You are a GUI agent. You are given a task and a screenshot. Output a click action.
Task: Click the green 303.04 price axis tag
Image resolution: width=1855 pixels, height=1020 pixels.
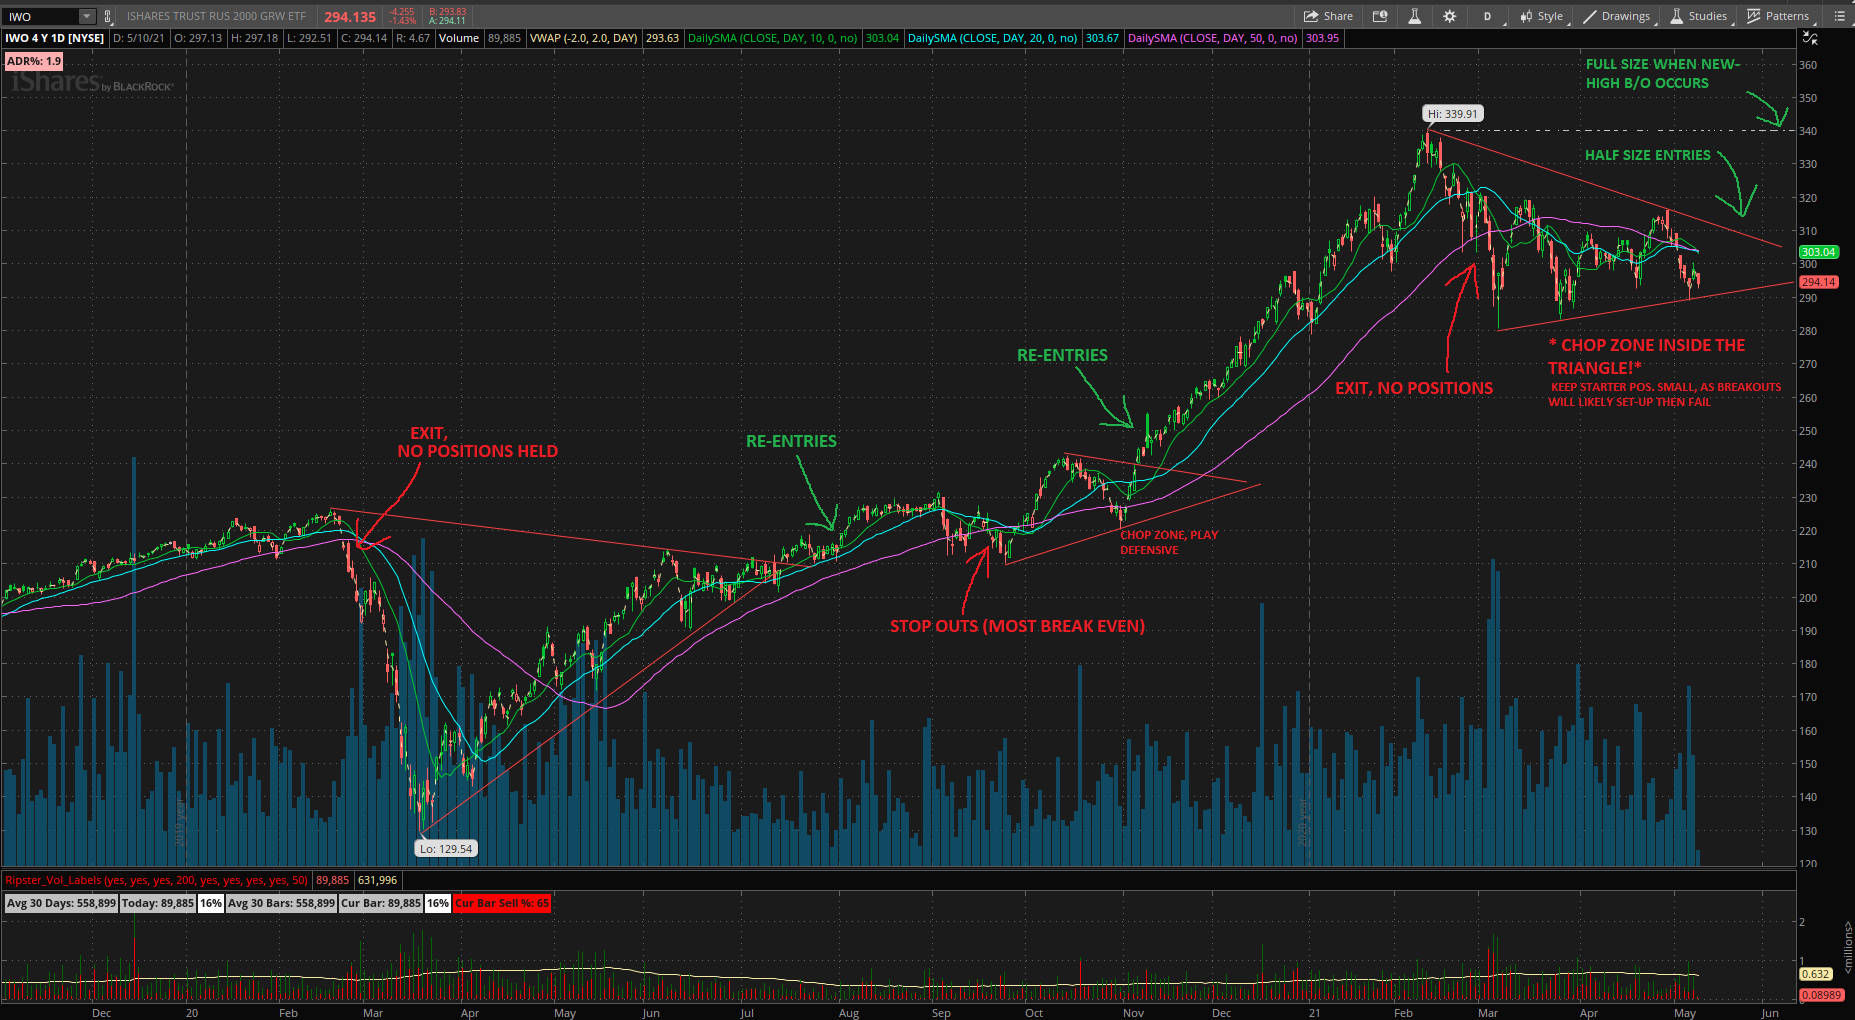(1818, 252)
